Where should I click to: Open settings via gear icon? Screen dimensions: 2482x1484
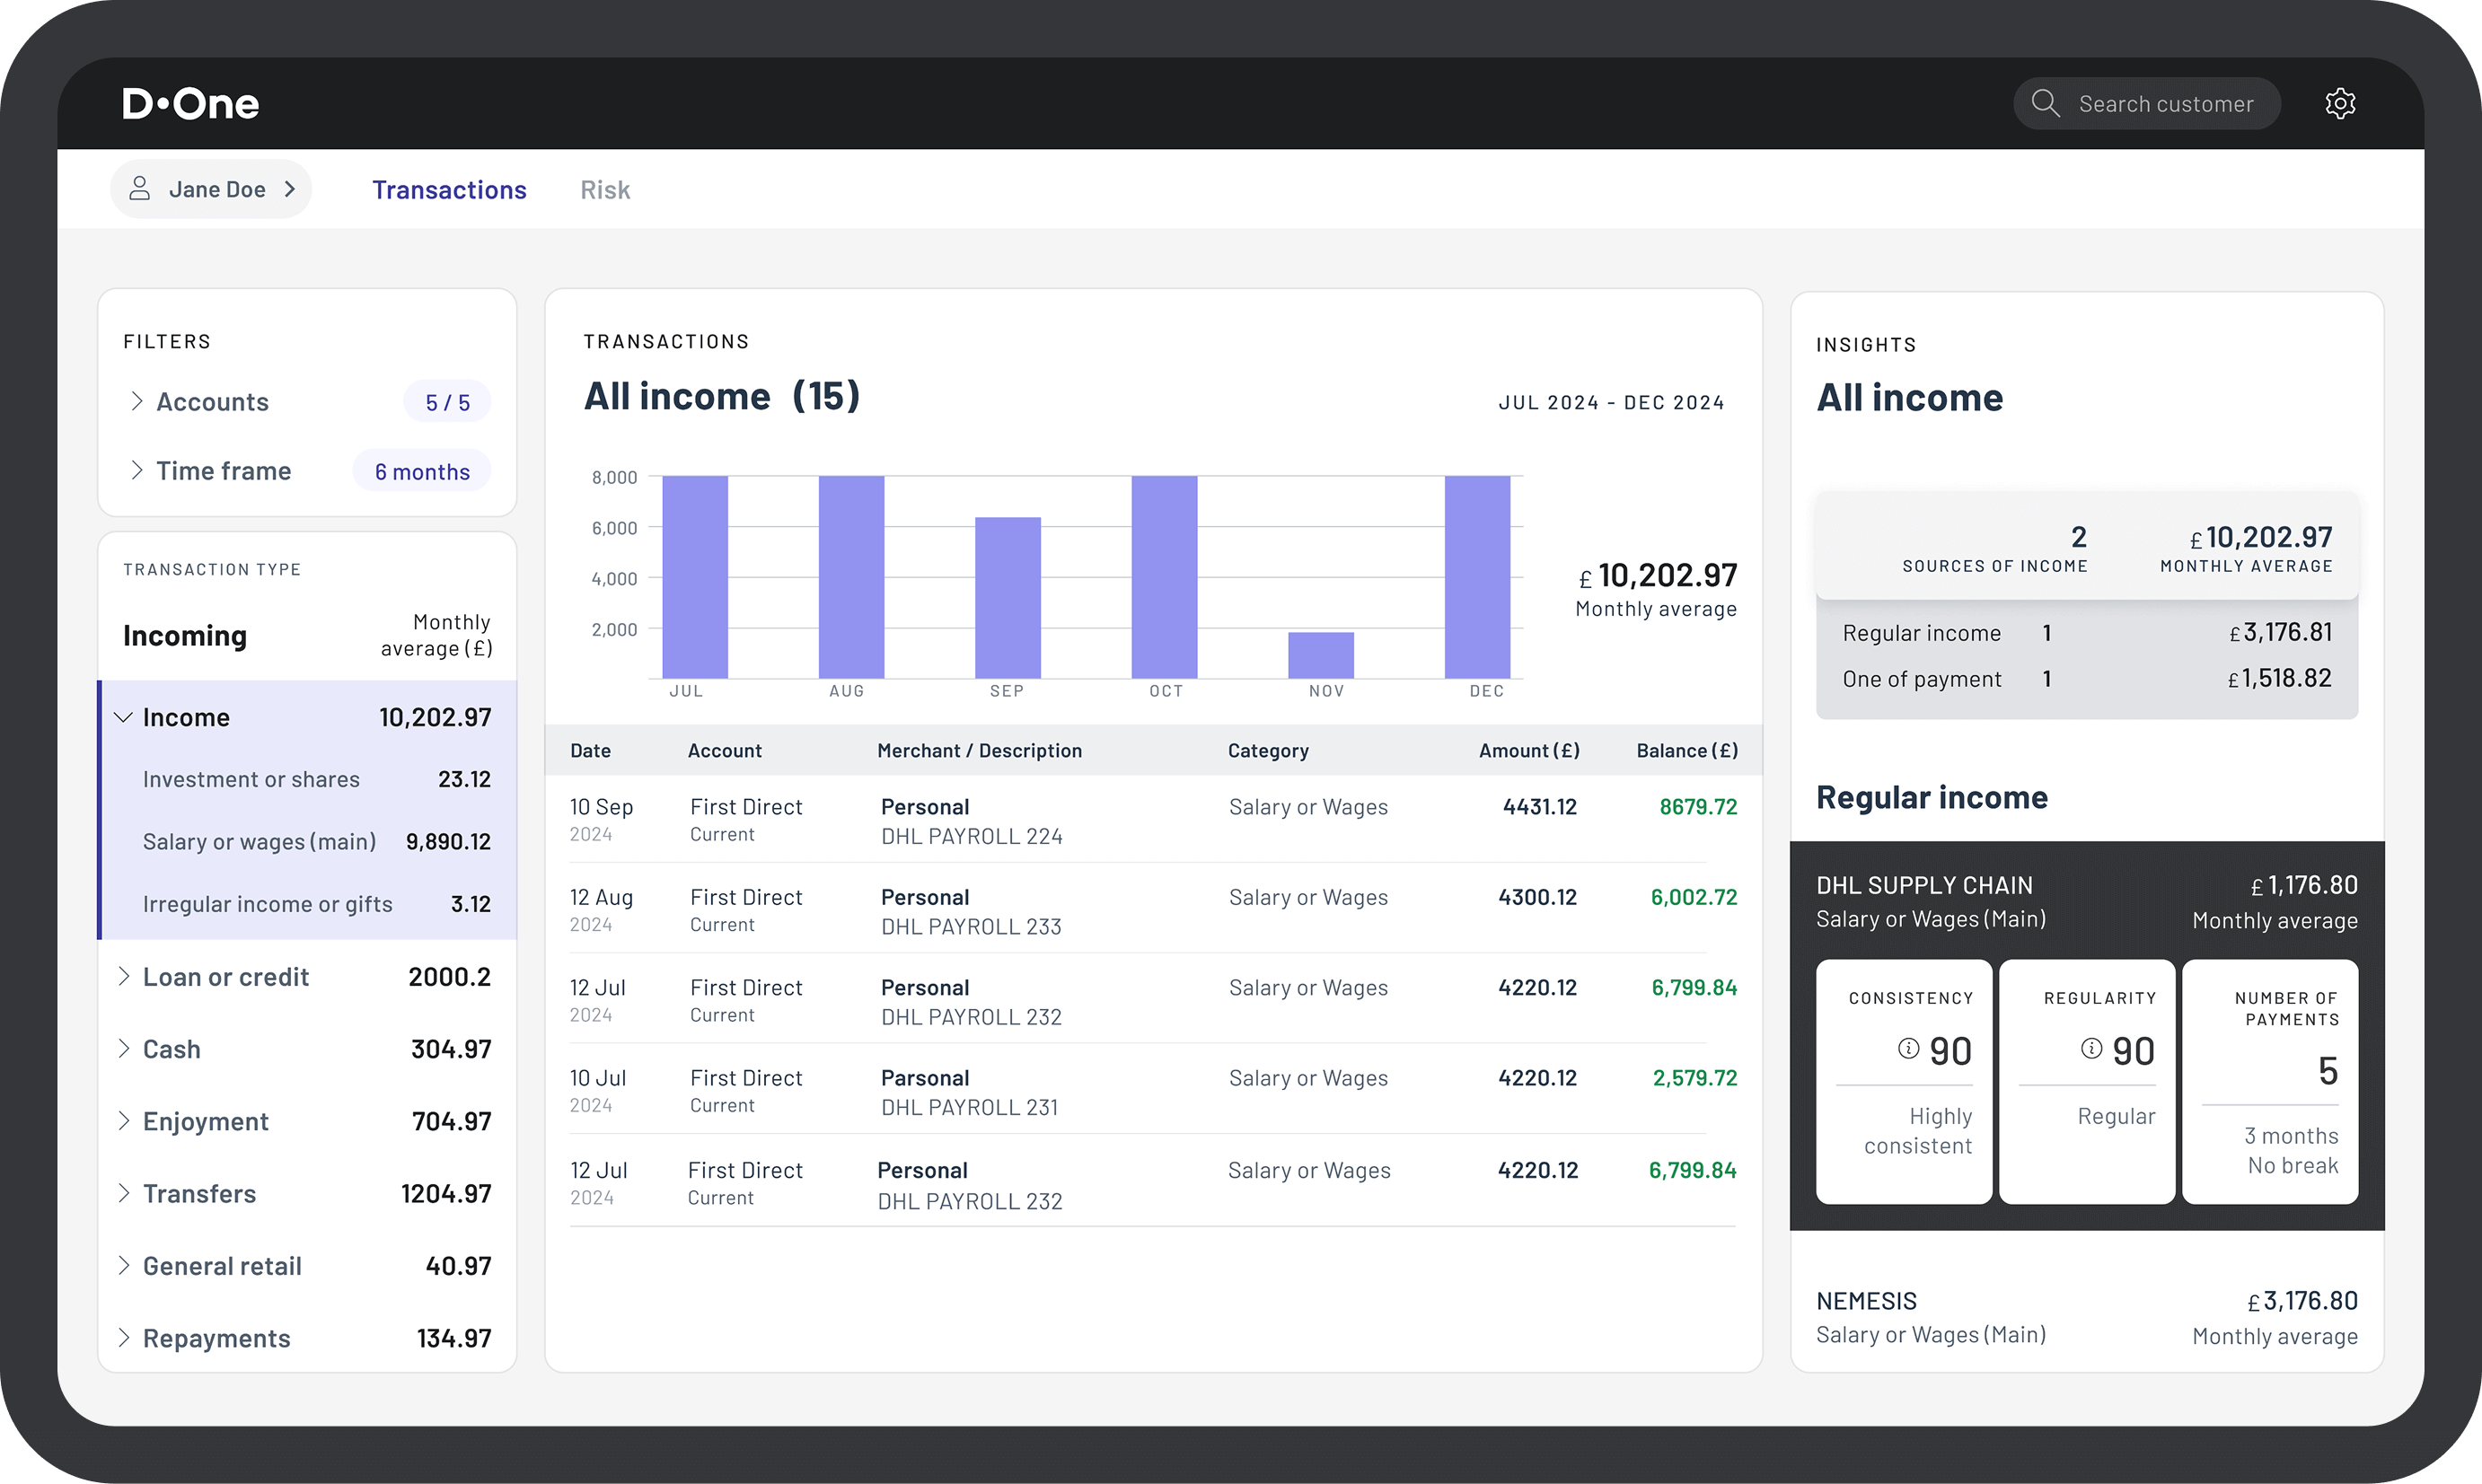[x=2340, y=103]
